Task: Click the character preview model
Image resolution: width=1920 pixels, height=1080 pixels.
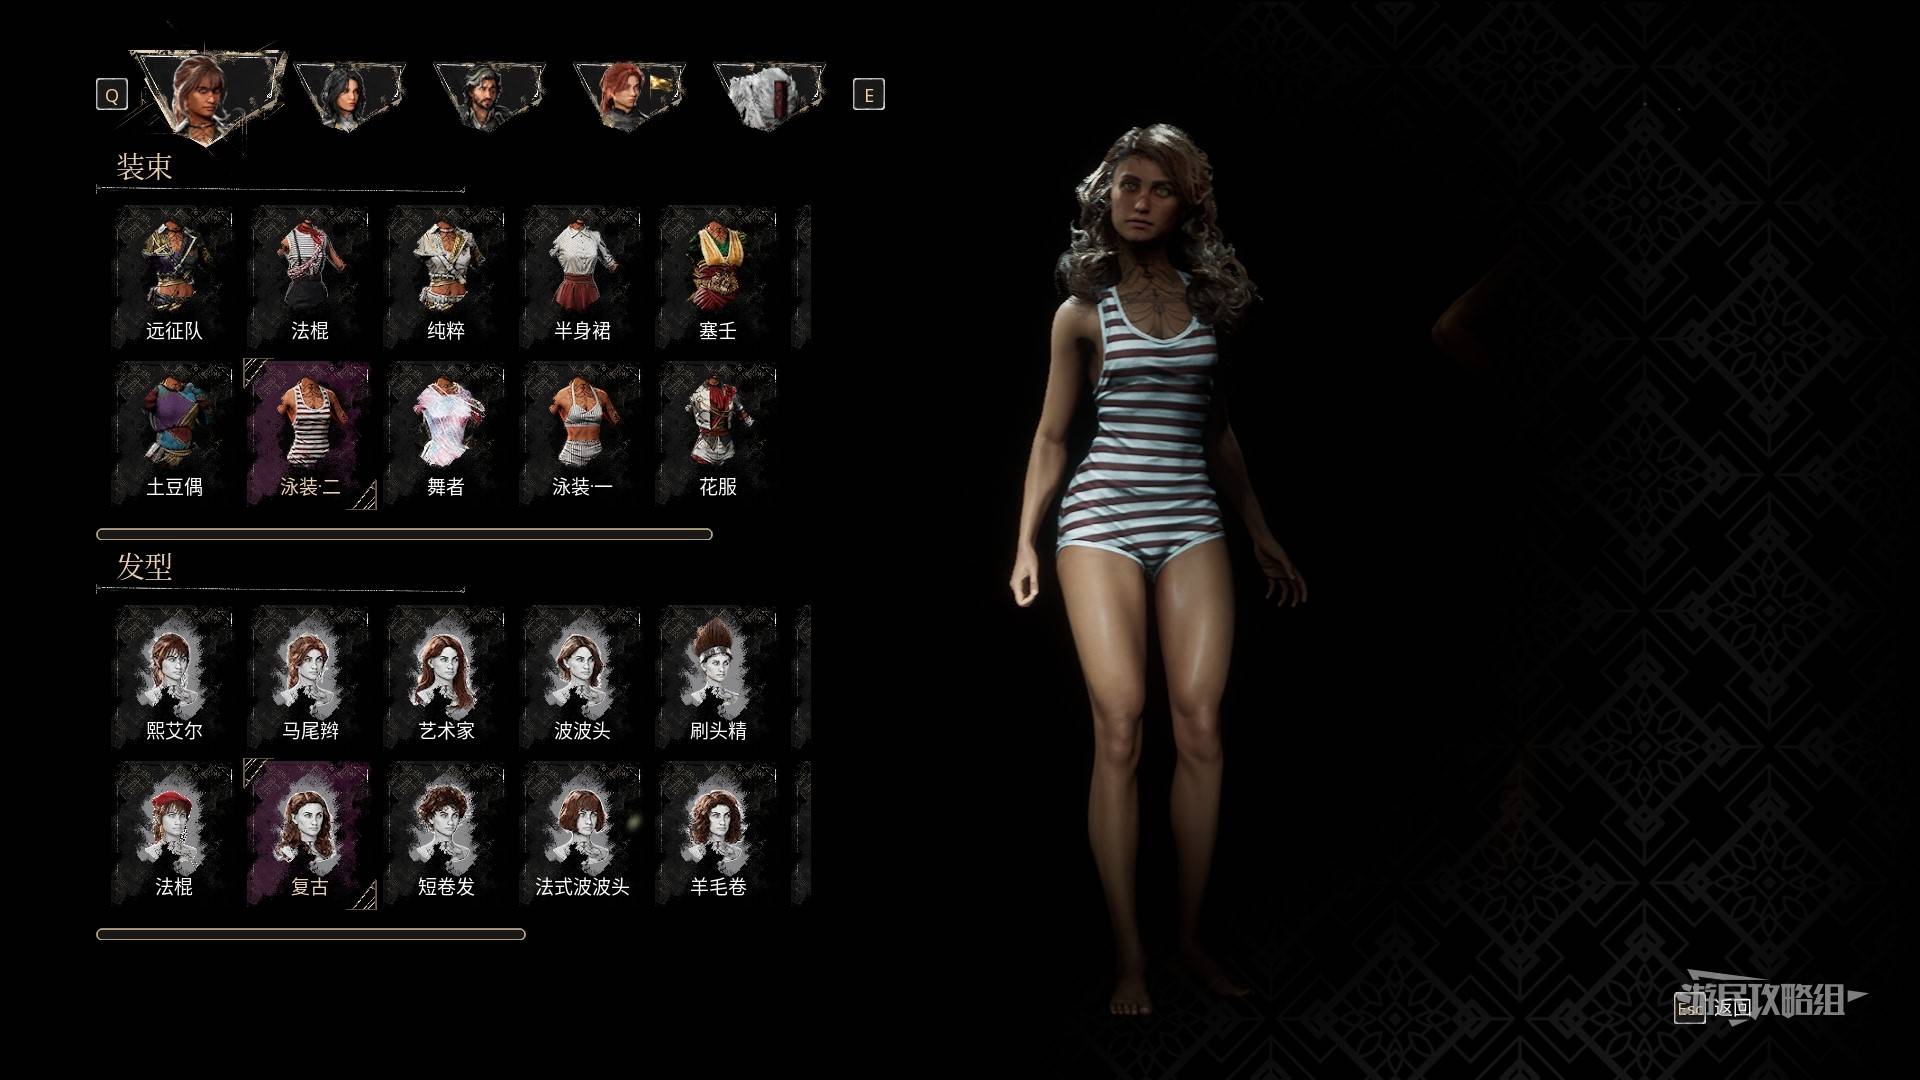Action: click(x=1158, y=570)
